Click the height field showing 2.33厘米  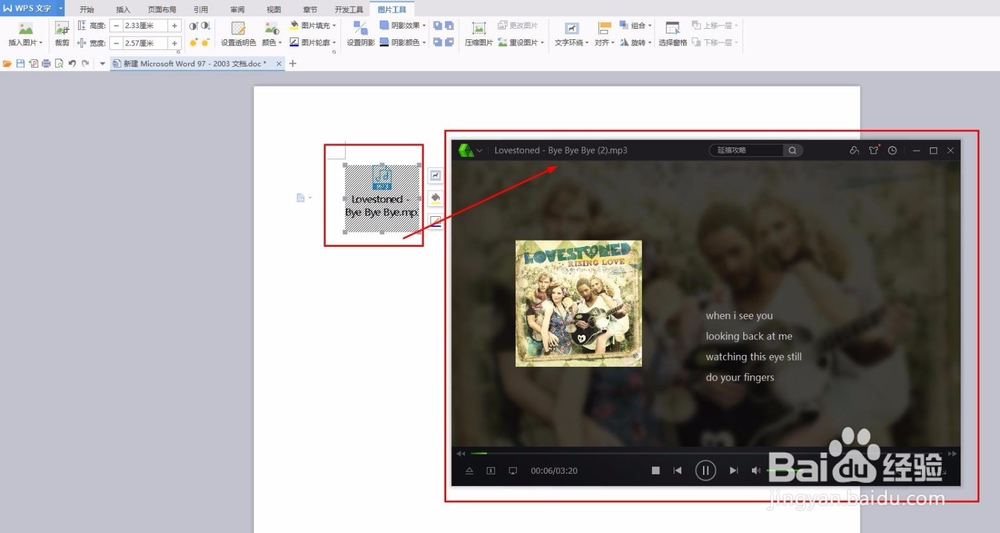145,26
